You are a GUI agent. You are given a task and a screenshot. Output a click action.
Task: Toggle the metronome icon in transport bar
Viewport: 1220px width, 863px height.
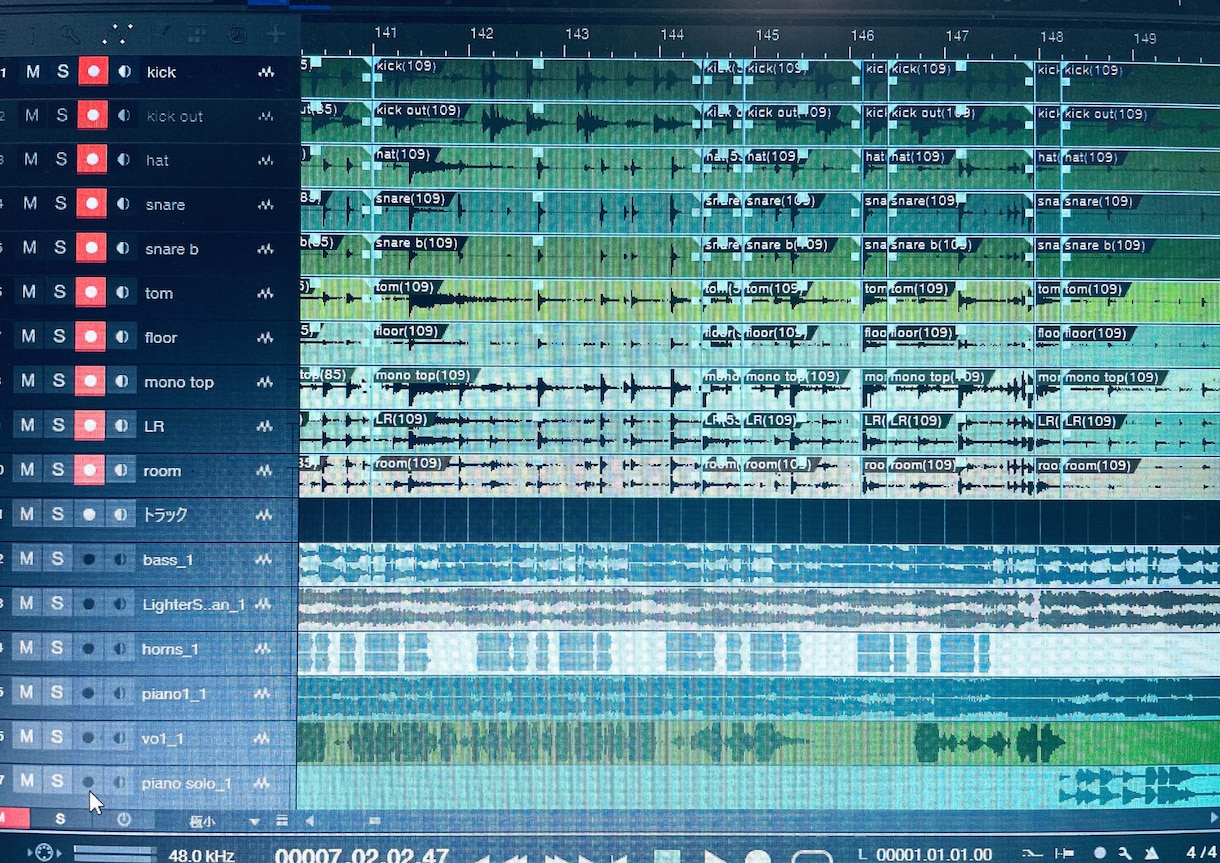(1151, 853)
